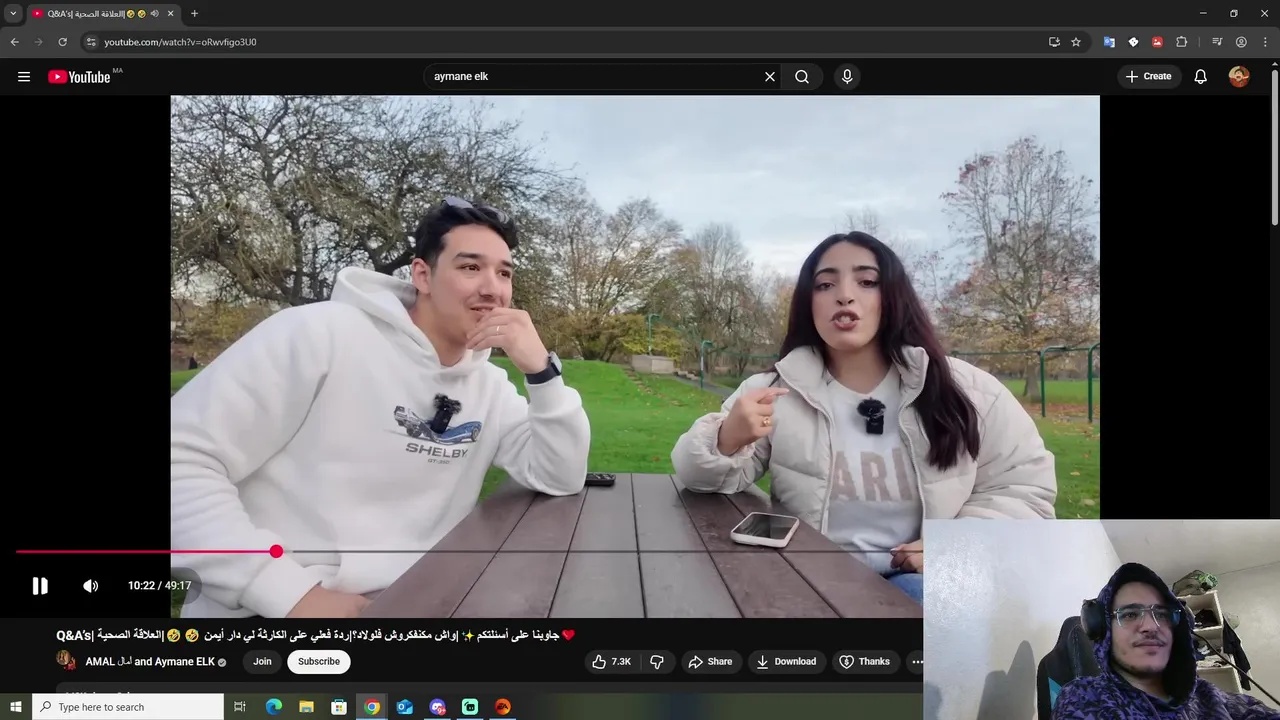Screen dimensions: 1280x720
Task: Open Chrome profile icon
Action: pyautogui.click(x=1241, y=42)
